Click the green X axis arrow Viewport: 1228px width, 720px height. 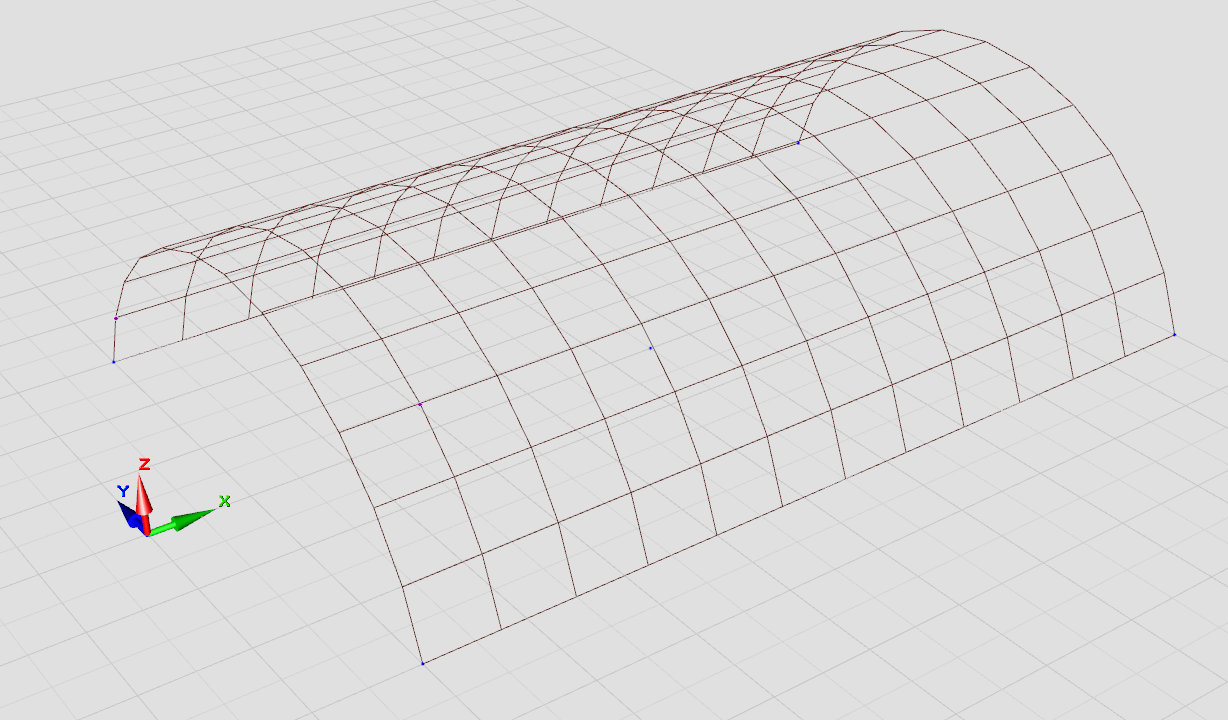(x=186, y=520)
